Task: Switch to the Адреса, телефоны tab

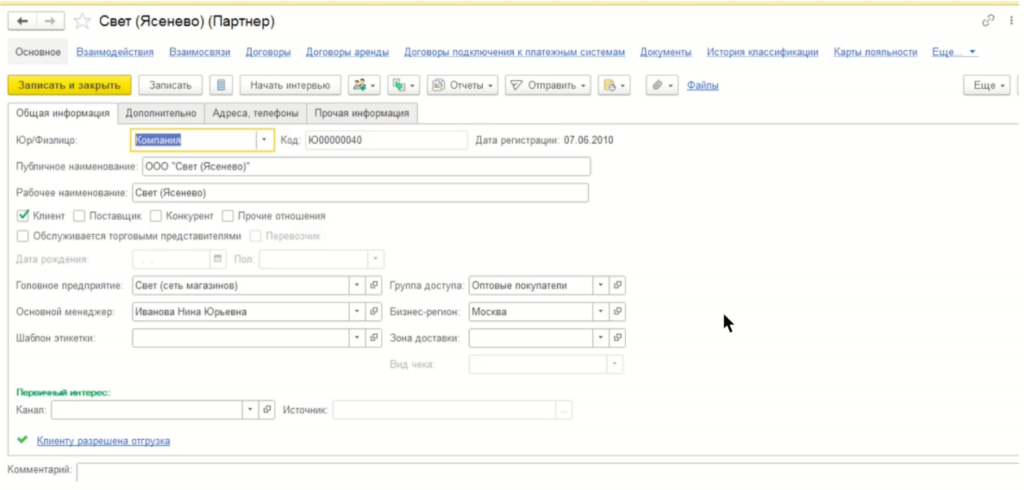Action: [x=255, y=113]
